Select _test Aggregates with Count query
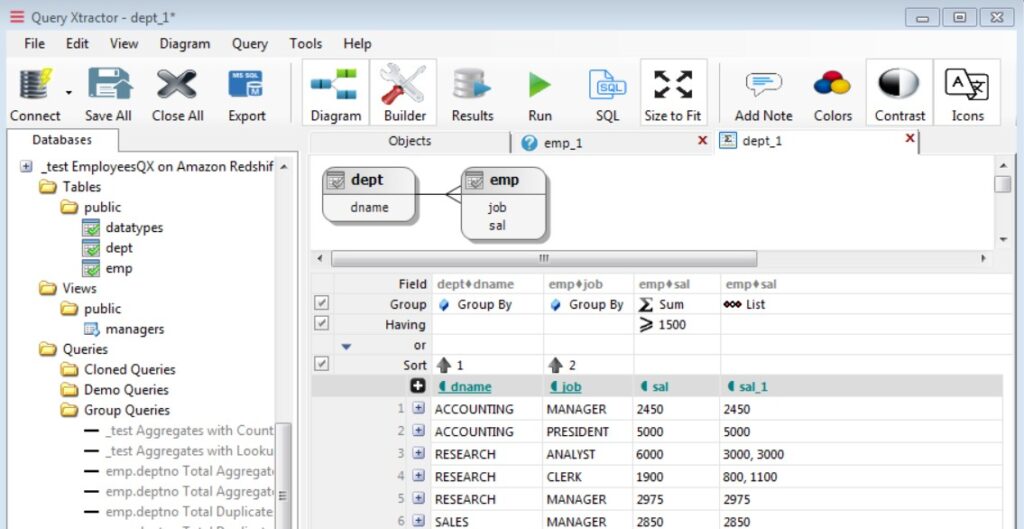Viewport: 1024px width, 529px height. [x=189, y=430]
